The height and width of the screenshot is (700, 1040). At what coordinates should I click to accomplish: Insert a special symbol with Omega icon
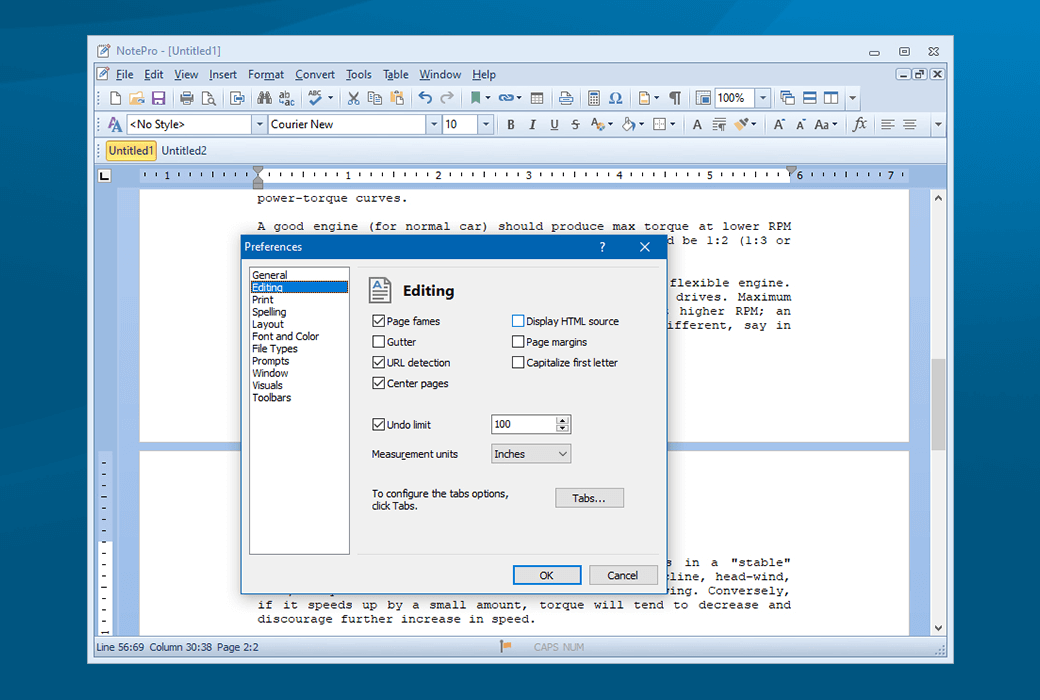pos(616,98)
